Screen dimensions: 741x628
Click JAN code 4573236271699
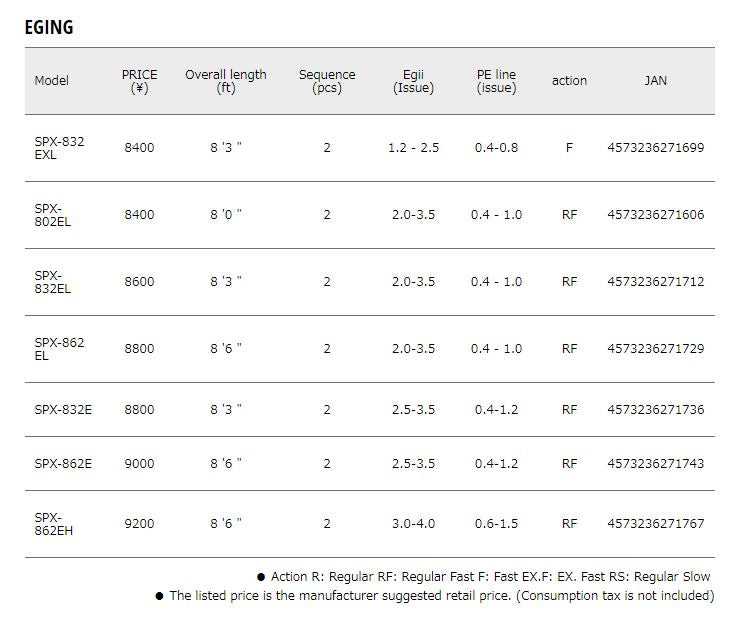(x=655, y=148)
